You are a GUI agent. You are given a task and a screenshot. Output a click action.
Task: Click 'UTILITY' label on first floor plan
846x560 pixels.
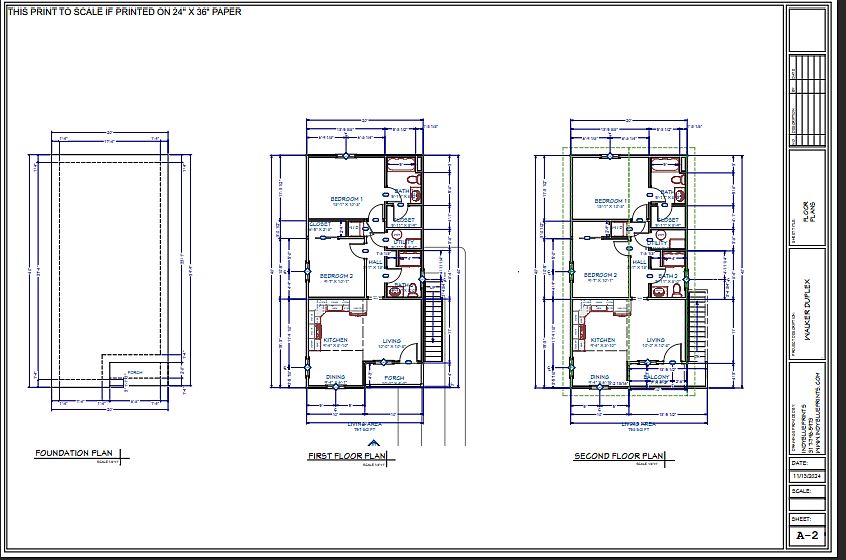[x=404, y=243]
